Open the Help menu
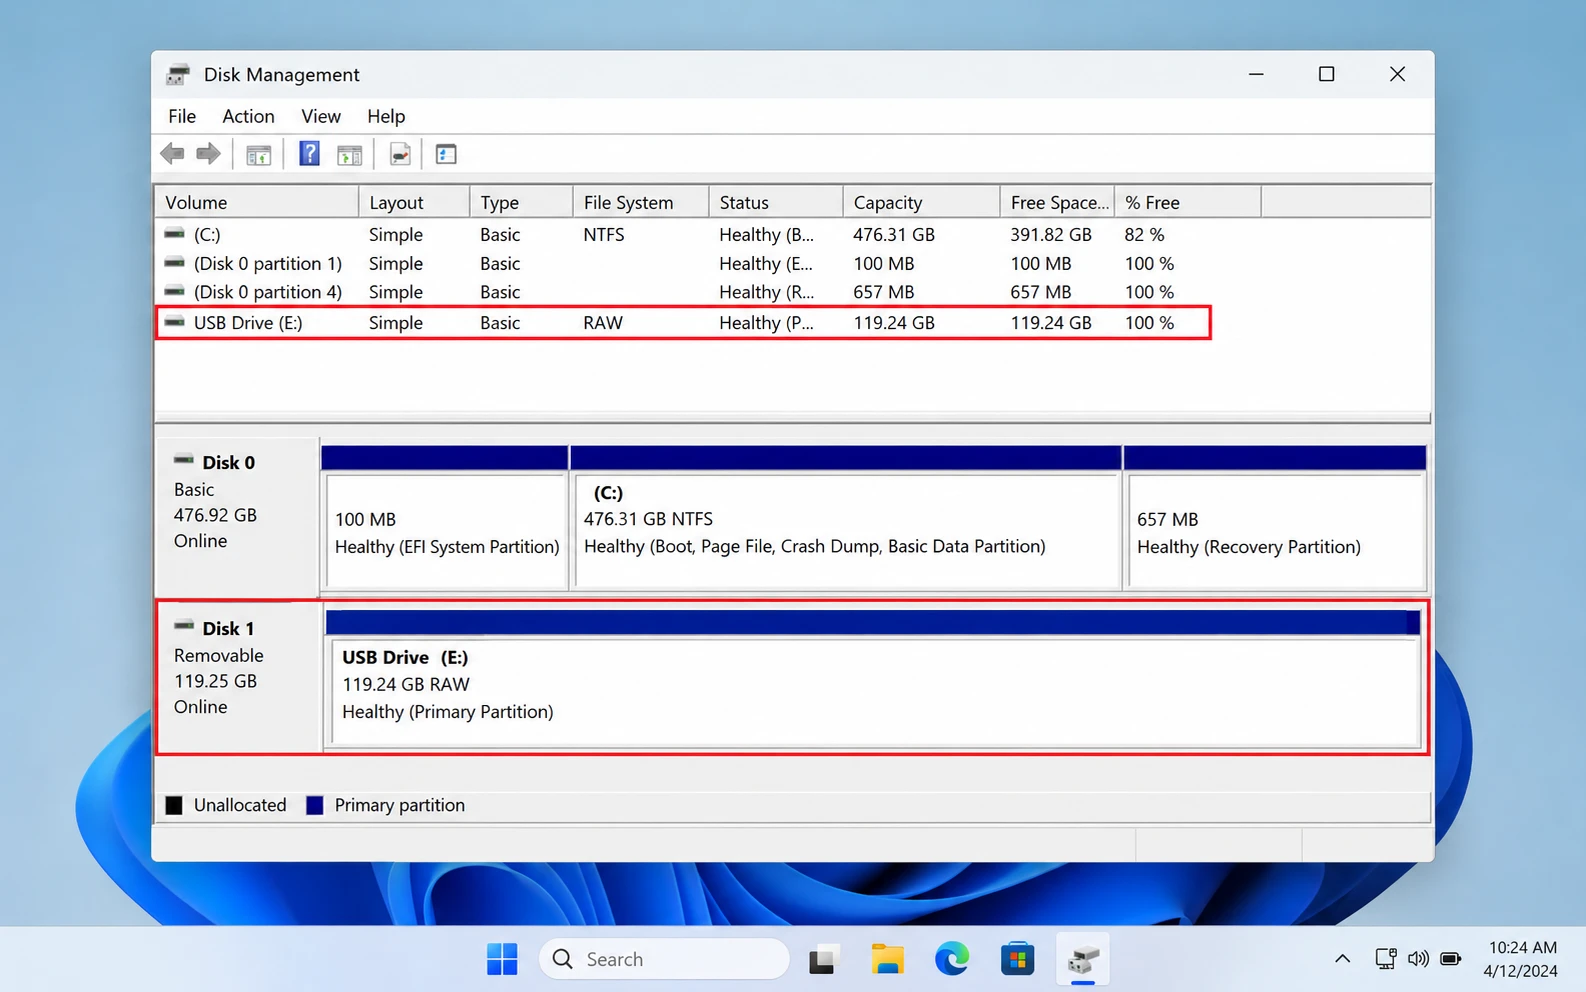The width and height of the screenshot is (1586, 992). [386, 116]
